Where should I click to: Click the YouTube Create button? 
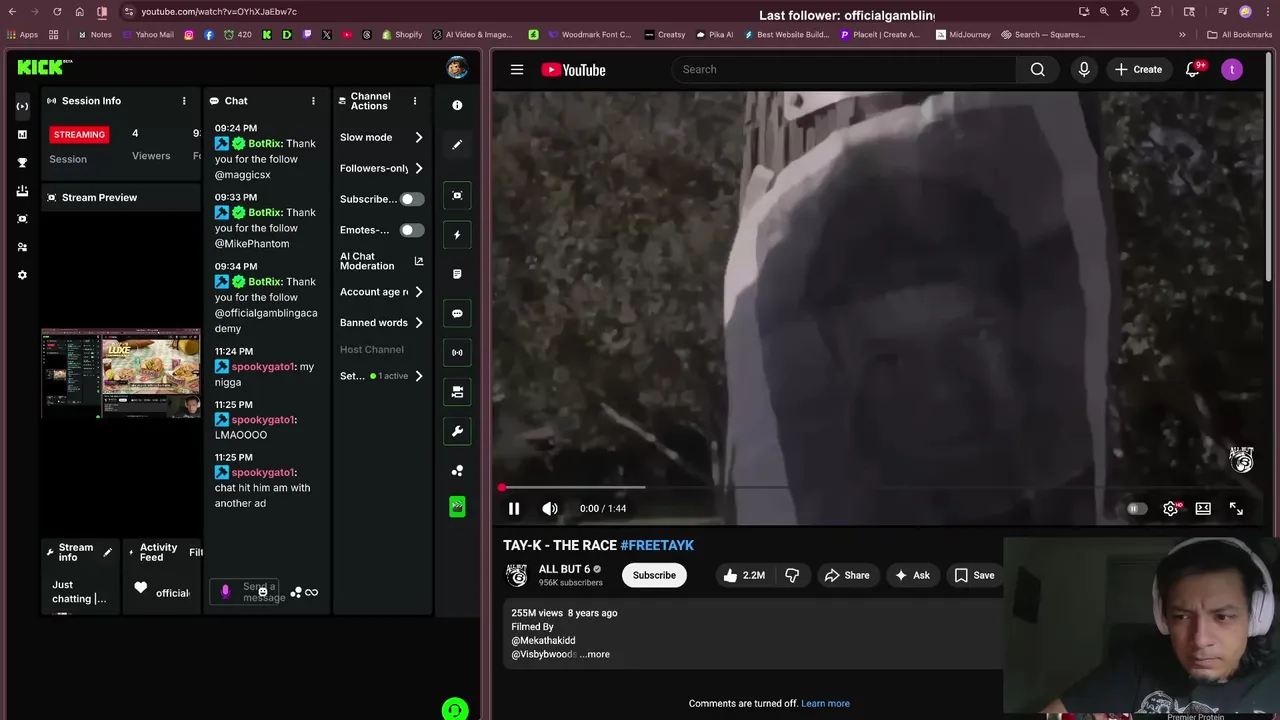point(1138,69)
